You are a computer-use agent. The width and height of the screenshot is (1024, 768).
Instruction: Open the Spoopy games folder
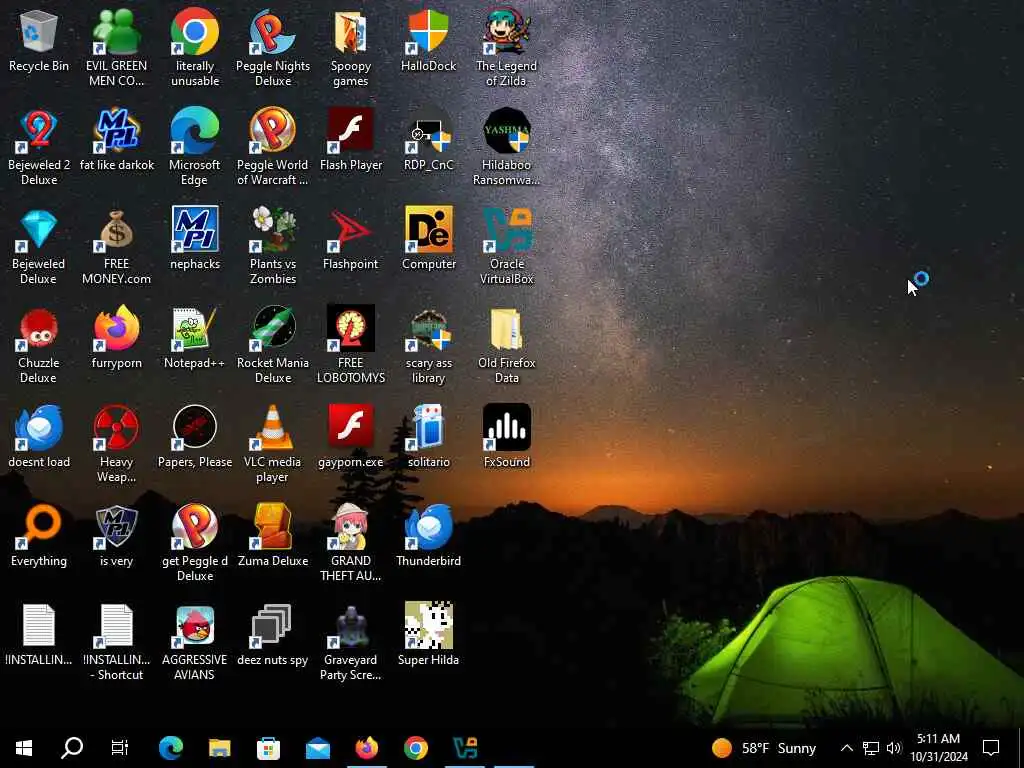tap(351, 48)
